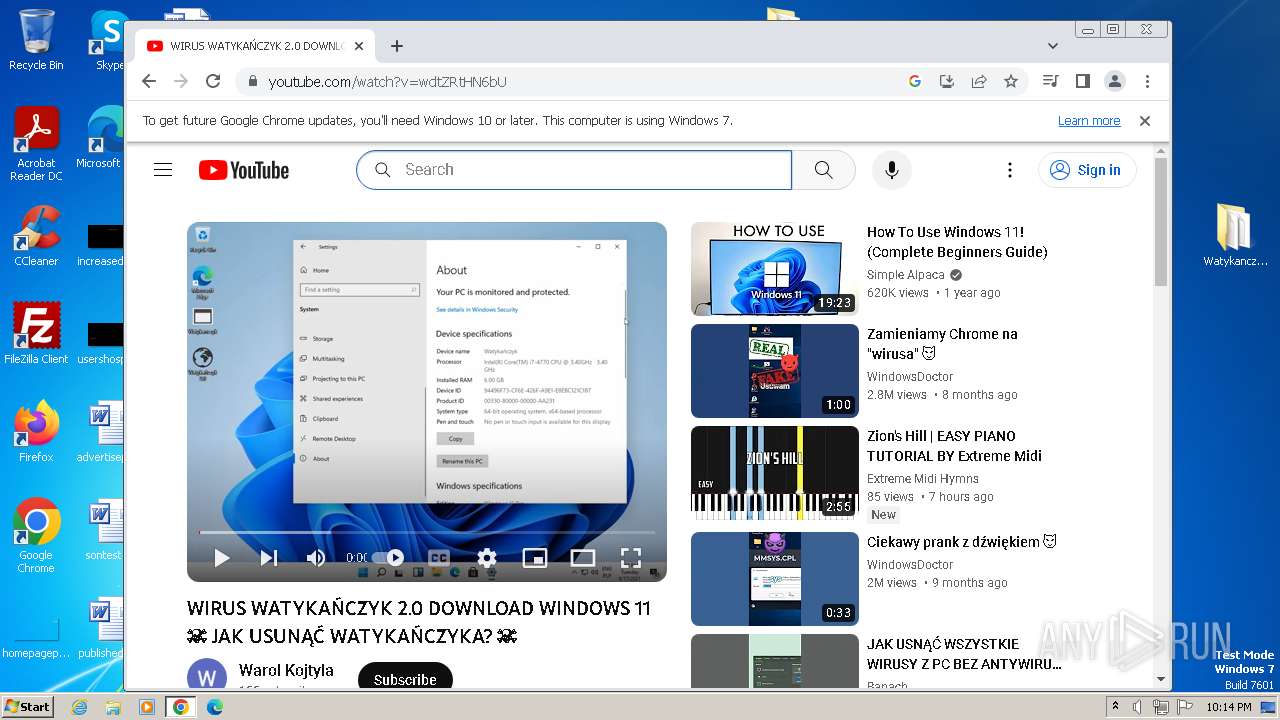
Task: Share this page icon
Action: pyautogui.click(x=979, y=81)
